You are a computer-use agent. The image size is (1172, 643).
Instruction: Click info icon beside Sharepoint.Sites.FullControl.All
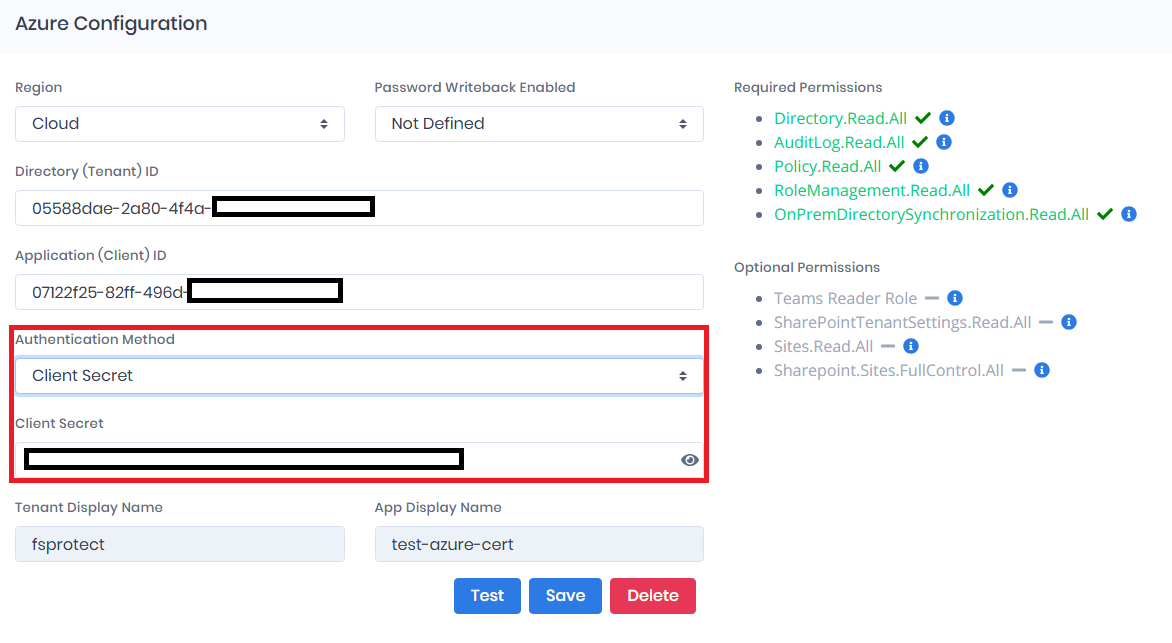tap(1041, 370)
